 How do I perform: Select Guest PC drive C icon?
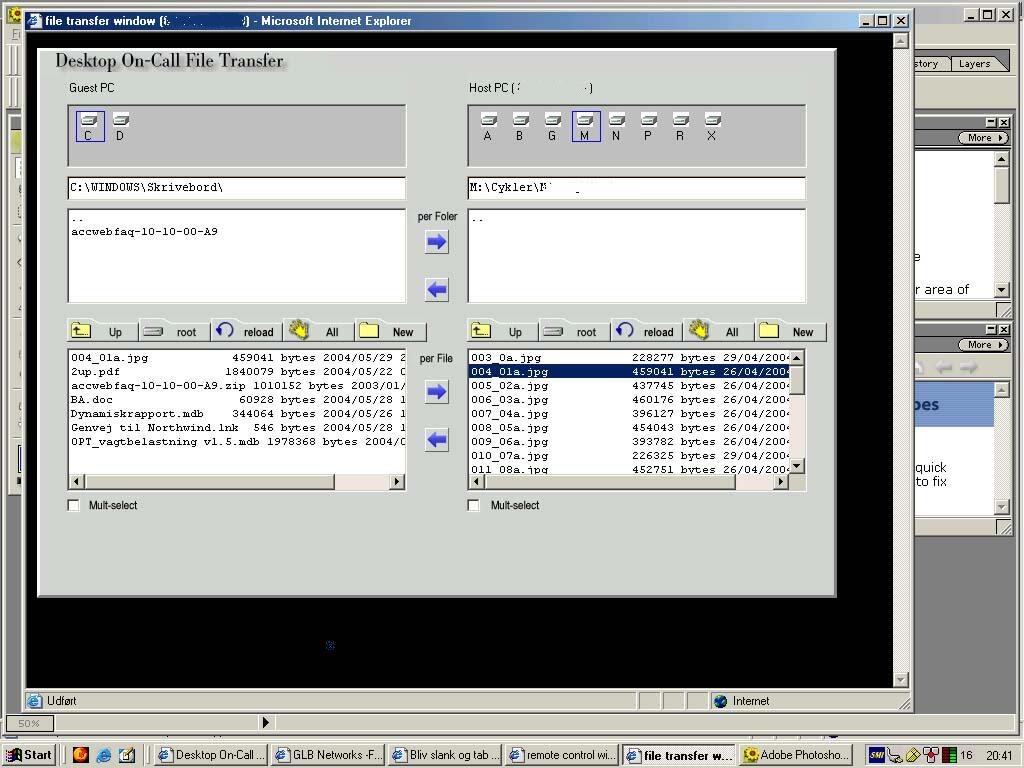pyautogui.click(x=89, y=127)
